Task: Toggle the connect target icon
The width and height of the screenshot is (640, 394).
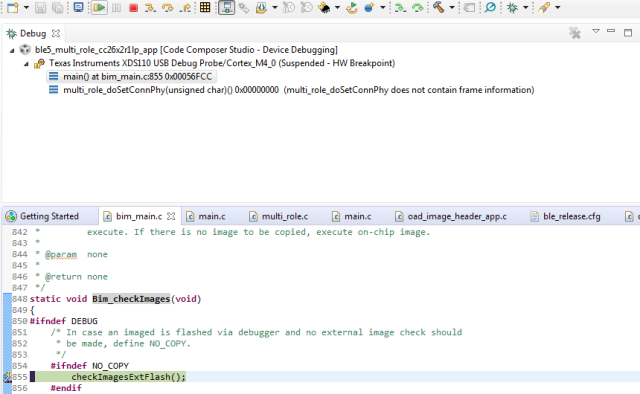Action: point(227,7)
